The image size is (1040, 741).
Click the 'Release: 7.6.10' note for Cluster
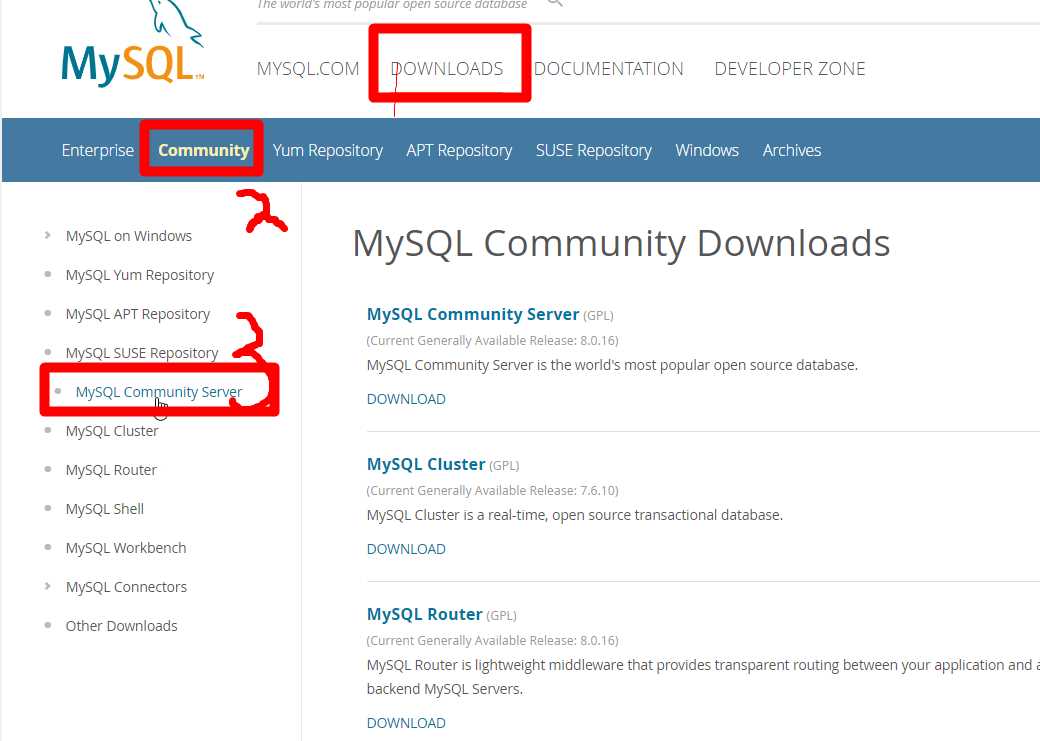[x=492, y=490]
